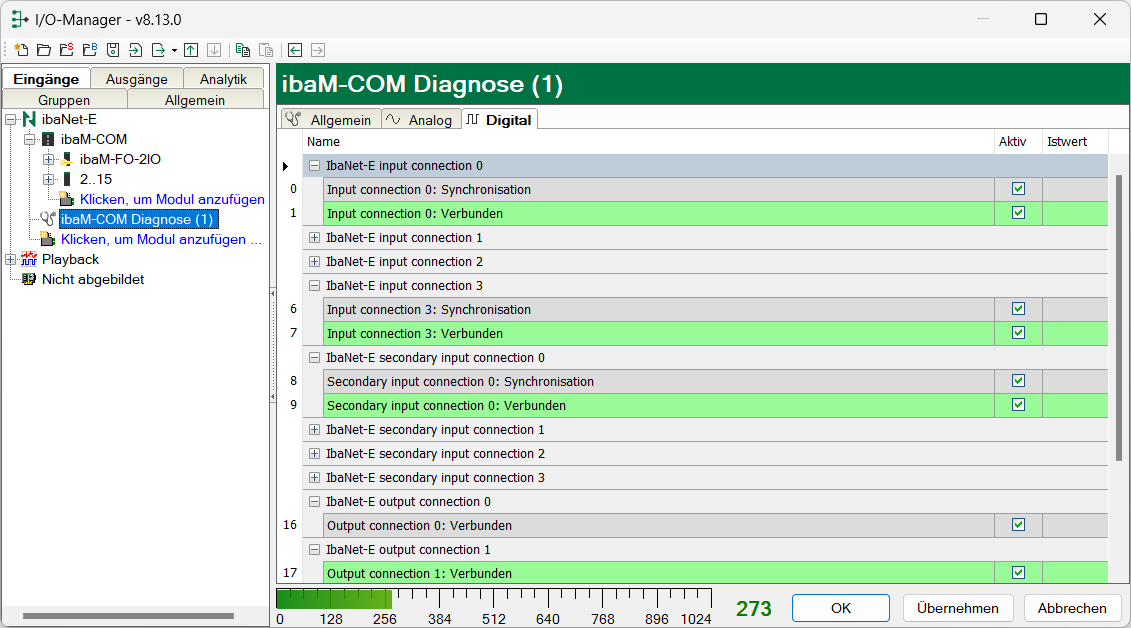
Task: Click the Playback icon in the tree
Action: [29, 259]
